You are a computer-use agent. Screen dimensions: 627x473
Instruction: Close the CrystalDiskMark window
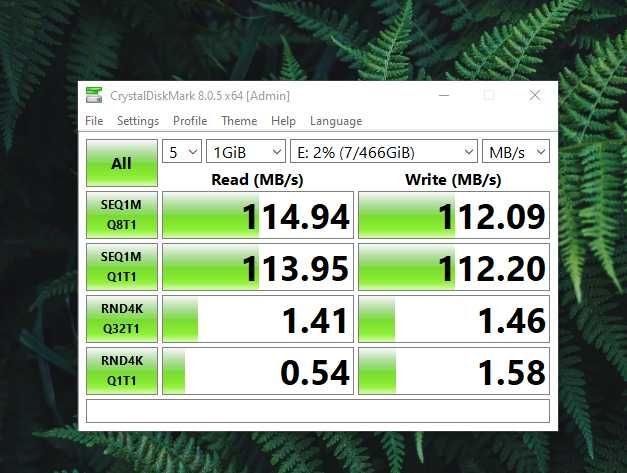(x=535, y=95)
